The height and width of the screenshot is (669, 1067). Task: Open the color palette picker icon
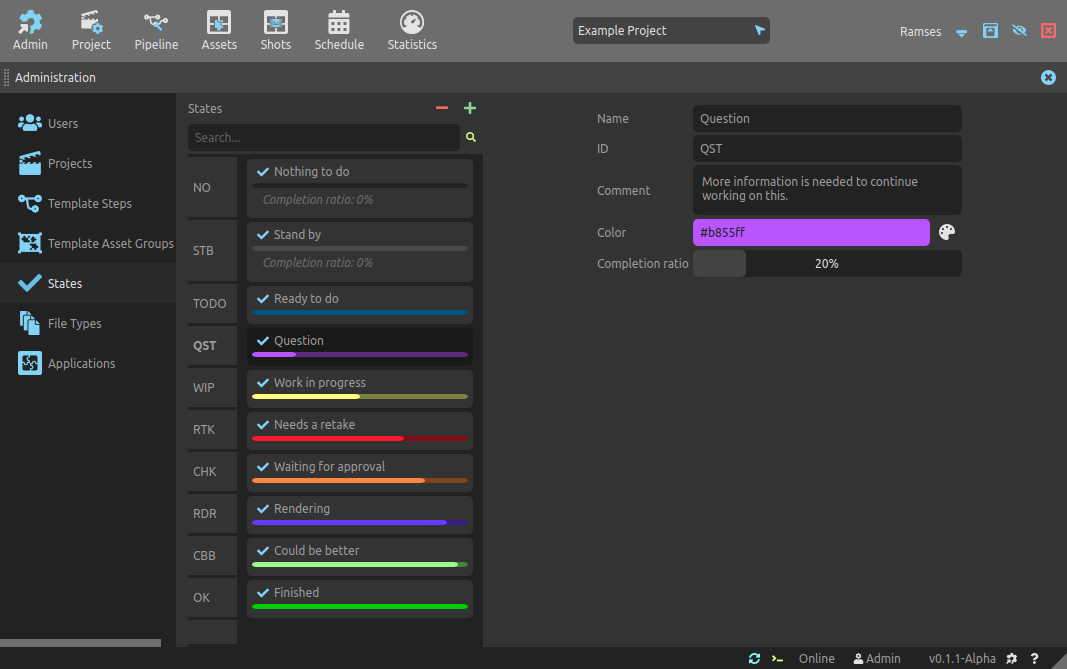tap(947, 232)
